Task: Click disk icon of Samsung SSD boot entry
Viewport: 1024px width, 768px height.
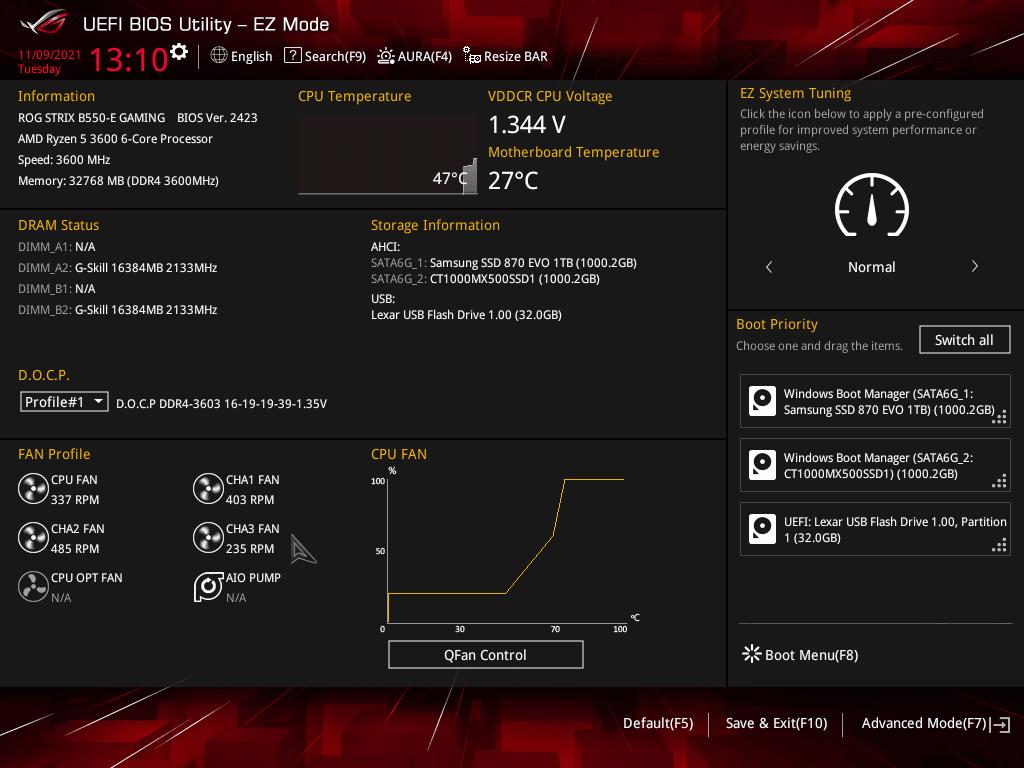Action: (x=762, y=401)
